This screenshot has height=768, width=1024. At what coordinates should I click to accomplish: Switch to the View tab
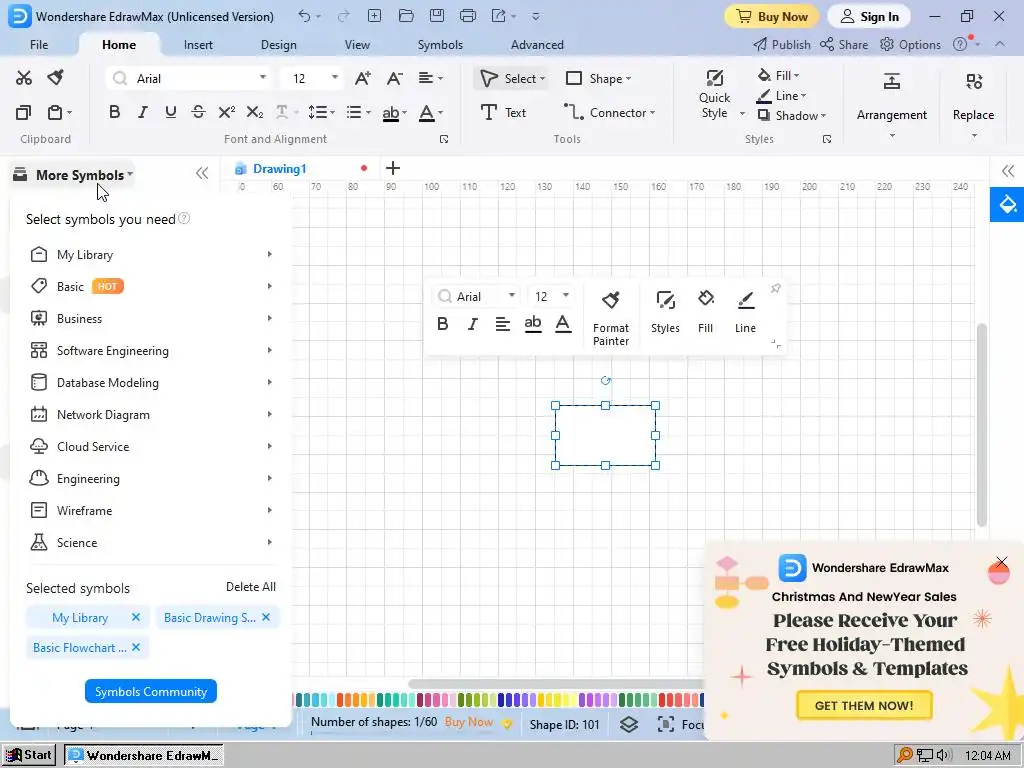357,44
